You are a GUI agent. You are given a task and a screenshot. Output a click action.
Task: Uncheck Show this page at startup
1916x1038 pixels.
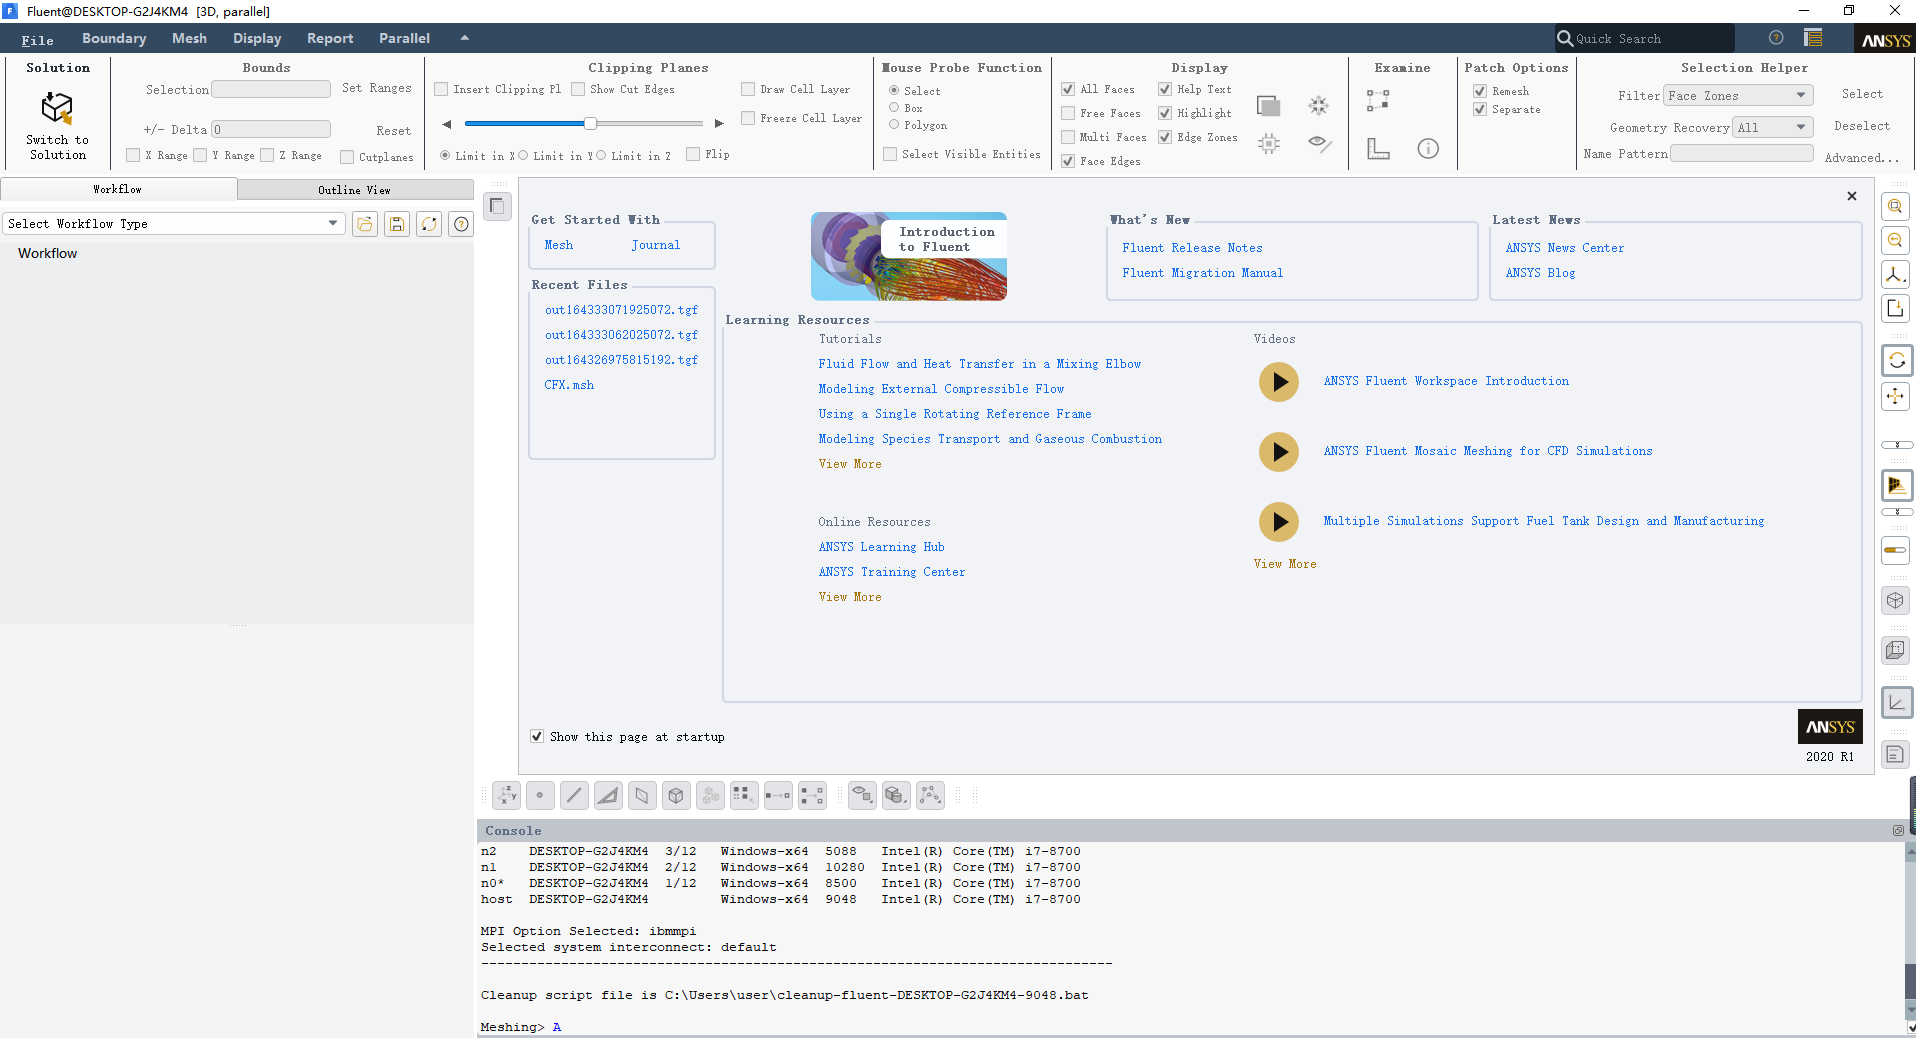click(537, 736)
